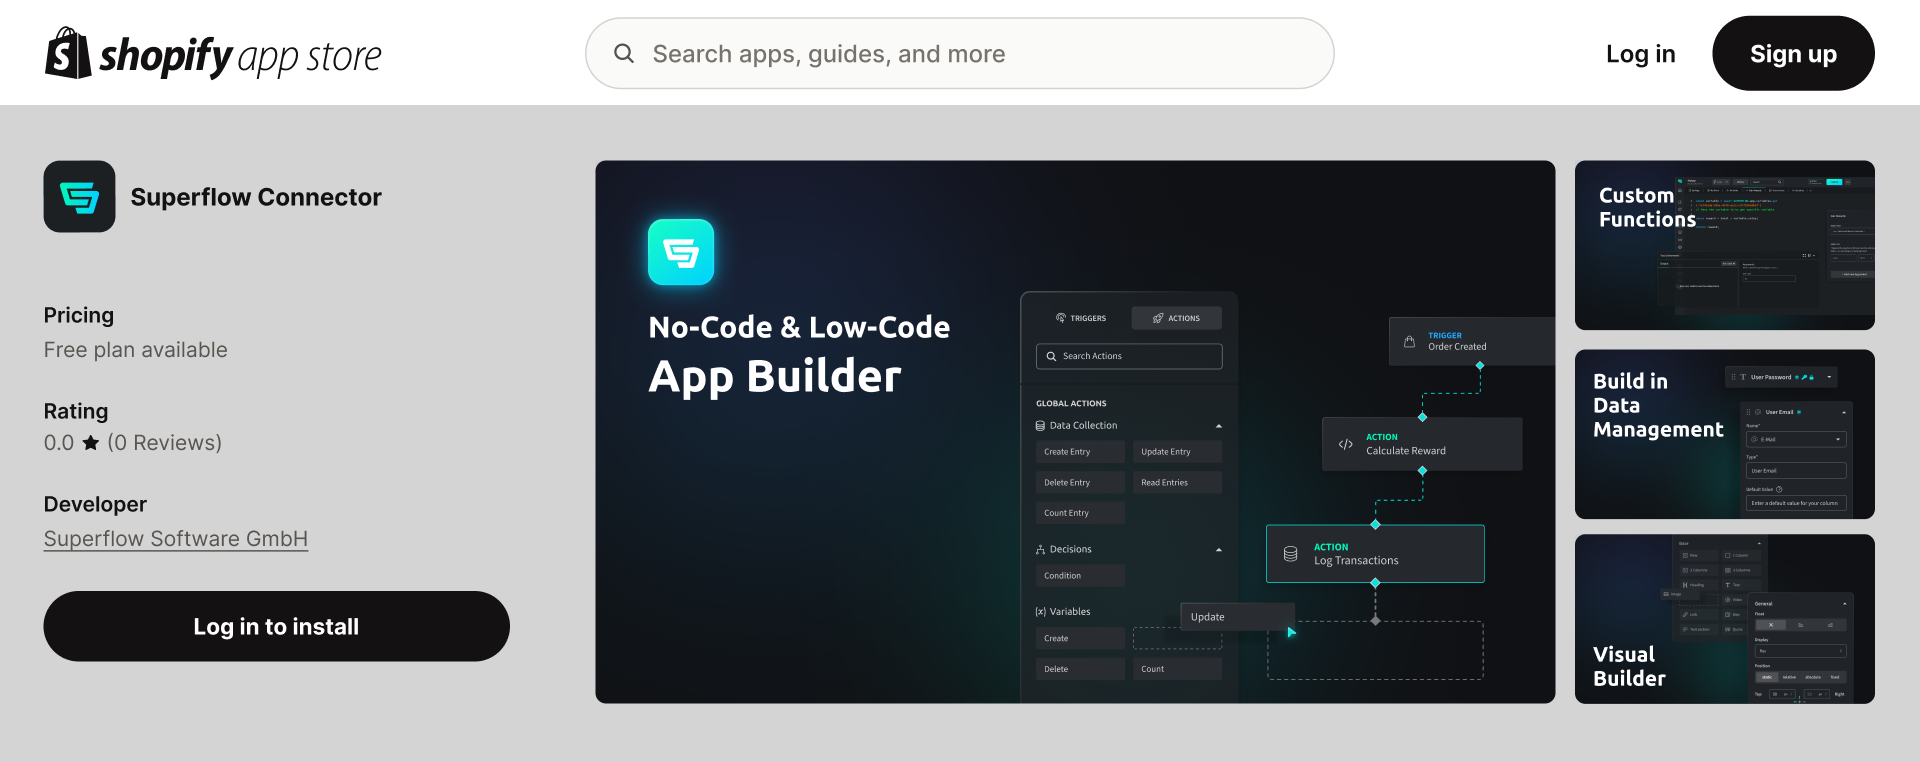
Task: Open the Visual Builder thumbnail
Action: tap(1725, 619)
